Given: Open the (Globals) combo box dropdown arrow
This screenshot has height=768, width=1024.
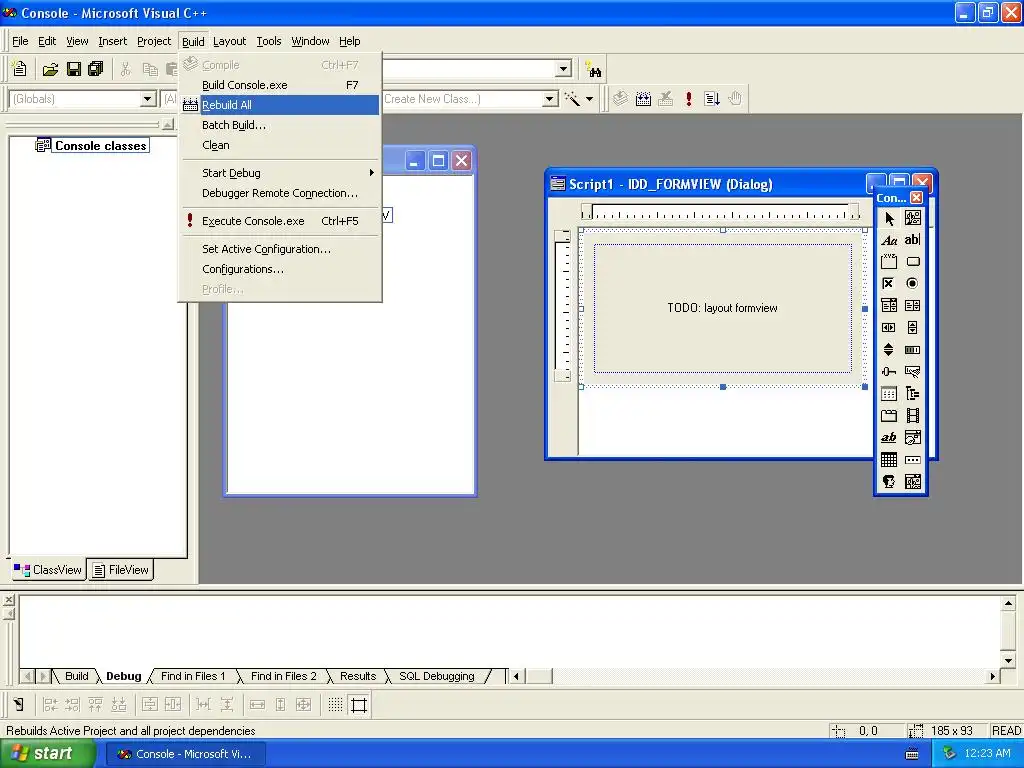Looking at the screenshot, I should tap(148, 99).
